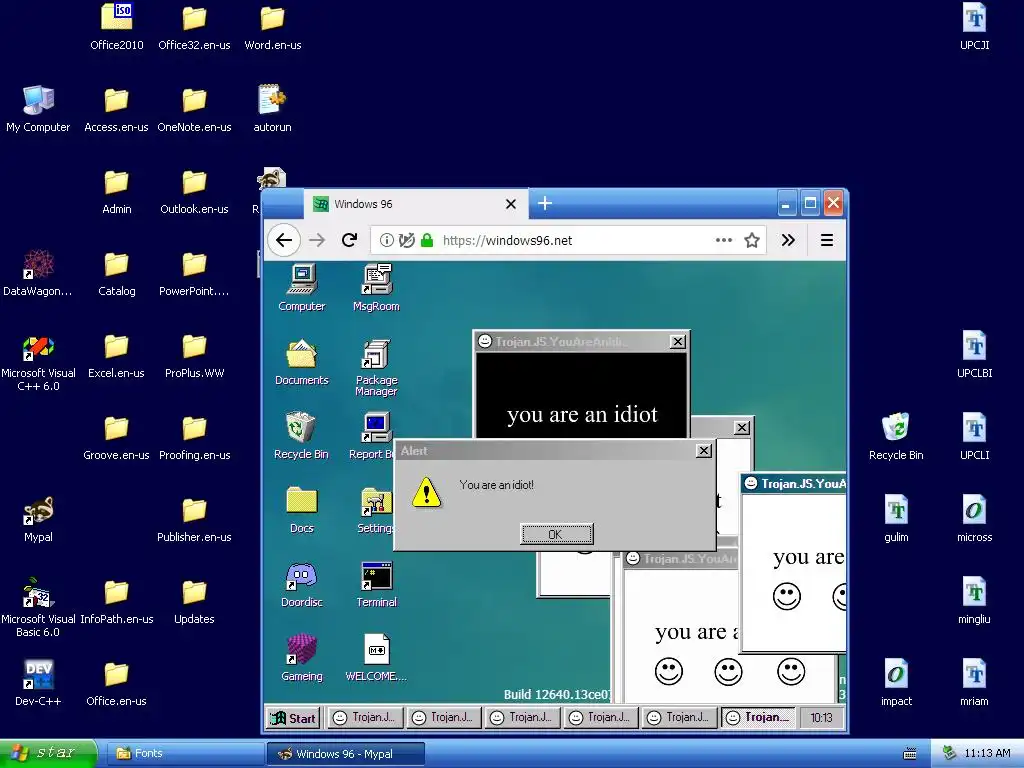The image size is (1024, 768).
Task: Click the 10:13 clock in Windows 96
Action: (822, 718)
